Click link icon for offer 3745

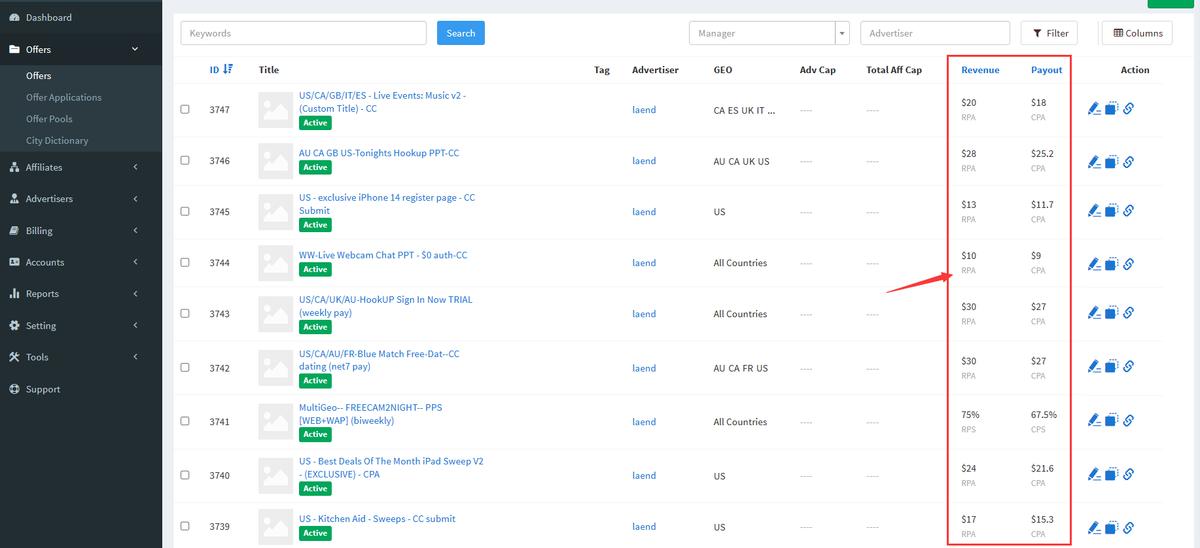1128,211
